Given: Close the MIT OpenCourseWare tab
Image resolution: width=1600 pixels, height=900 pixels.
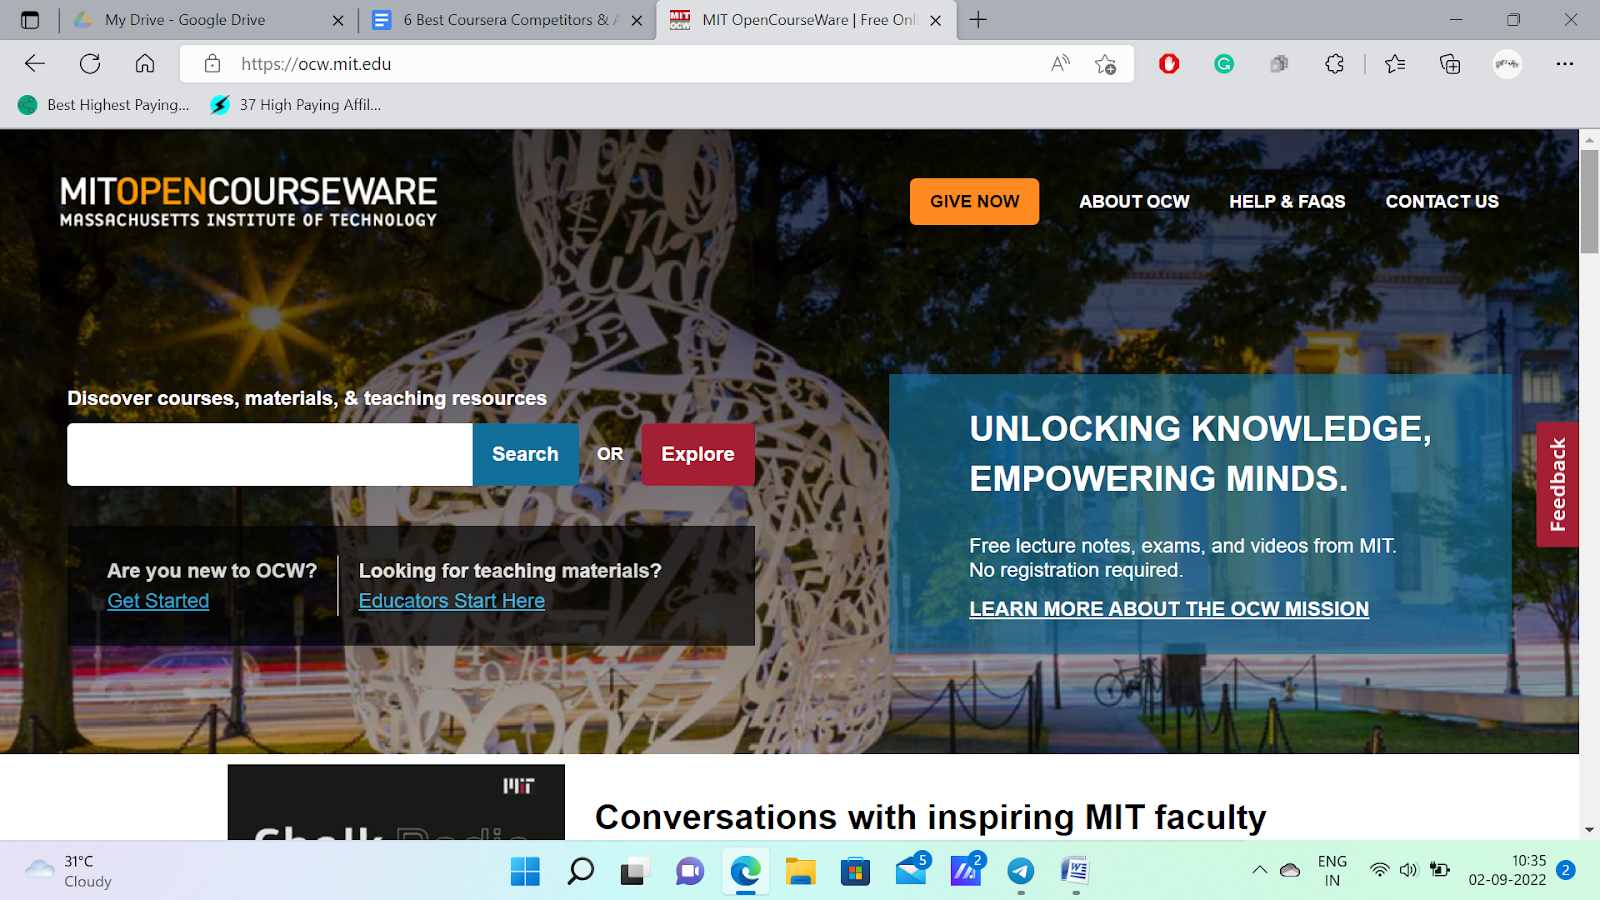Looking at the screenshot, I should pyautogui.click(x=935, y=20).
